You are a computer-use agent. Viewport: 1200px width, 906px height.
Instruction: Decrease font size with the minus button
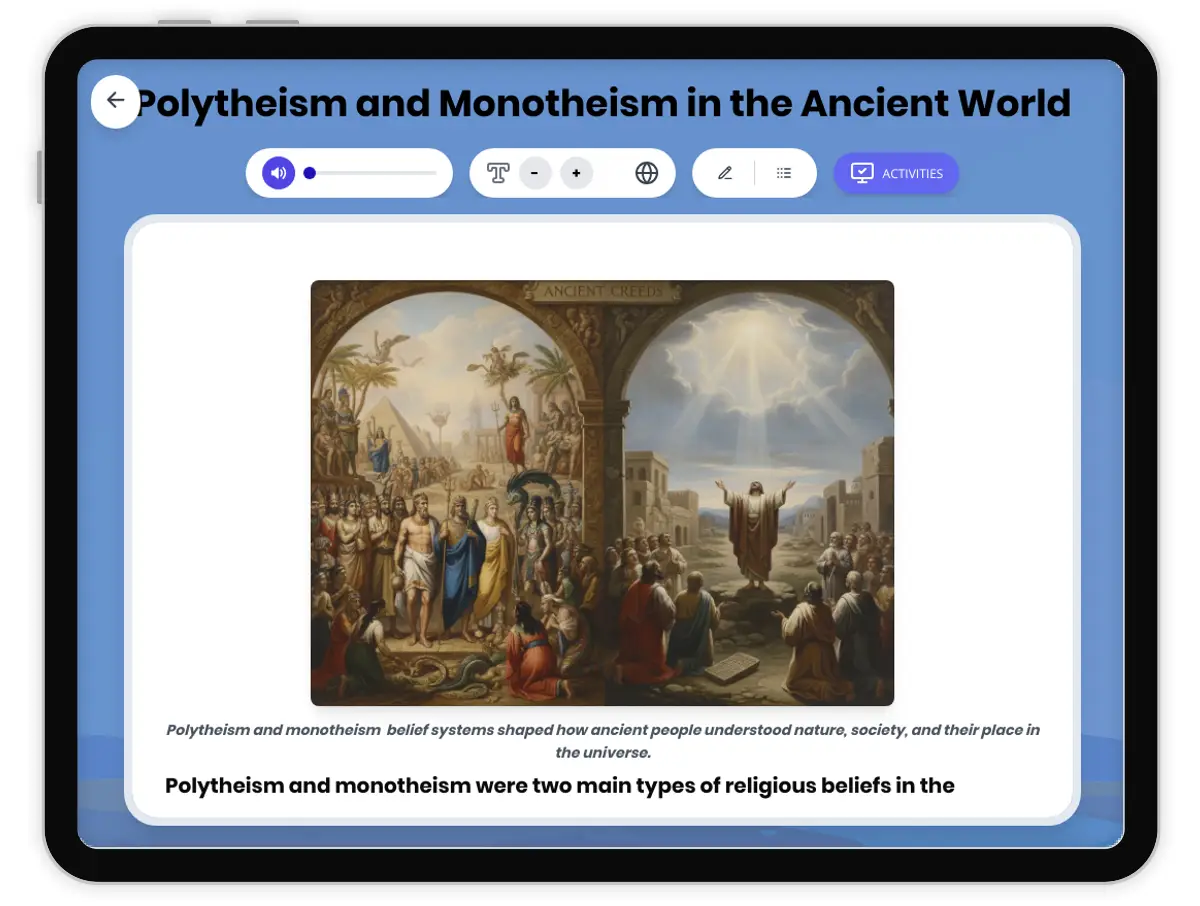535,172
